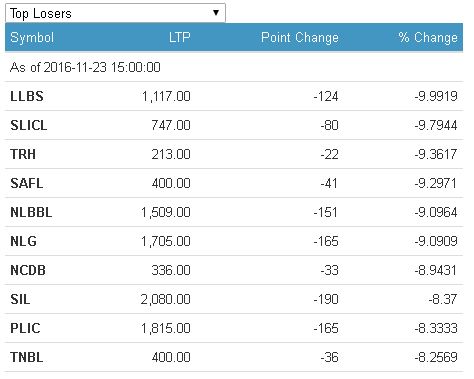
Task: Select the SAFL symbol link
Action: coord(27,183)
